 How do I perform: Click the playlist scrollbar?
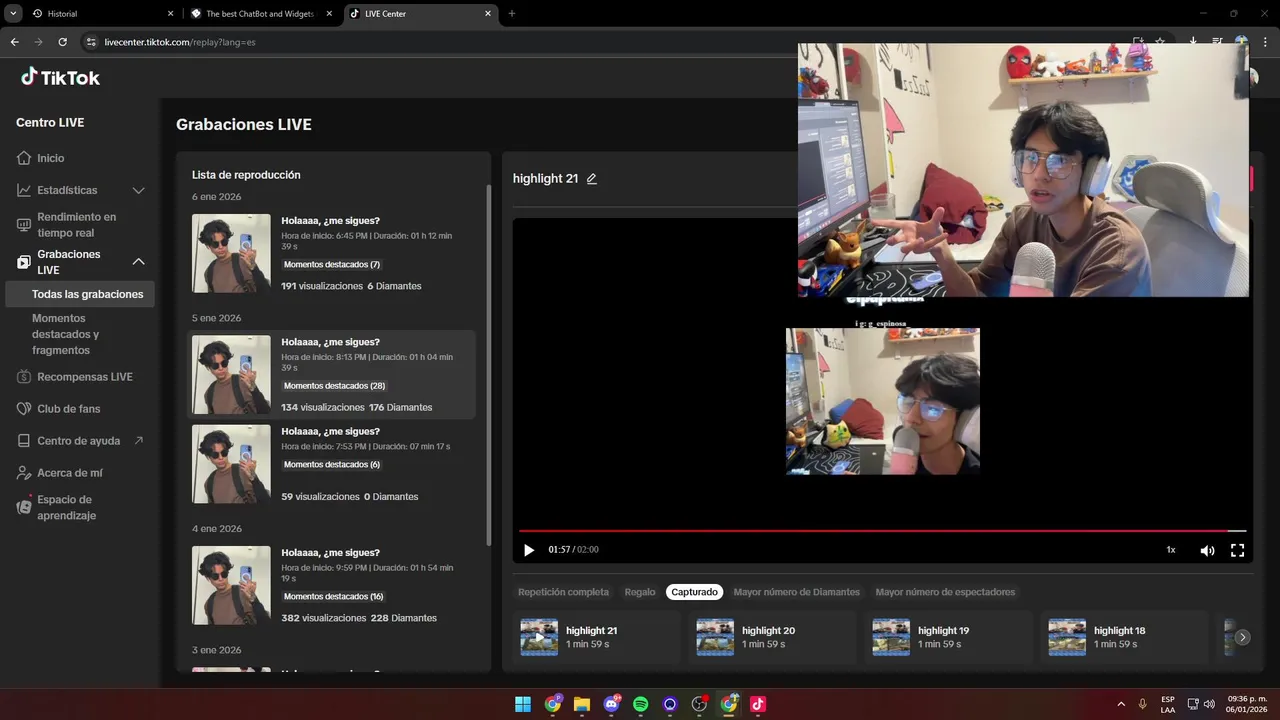point(488,365)
